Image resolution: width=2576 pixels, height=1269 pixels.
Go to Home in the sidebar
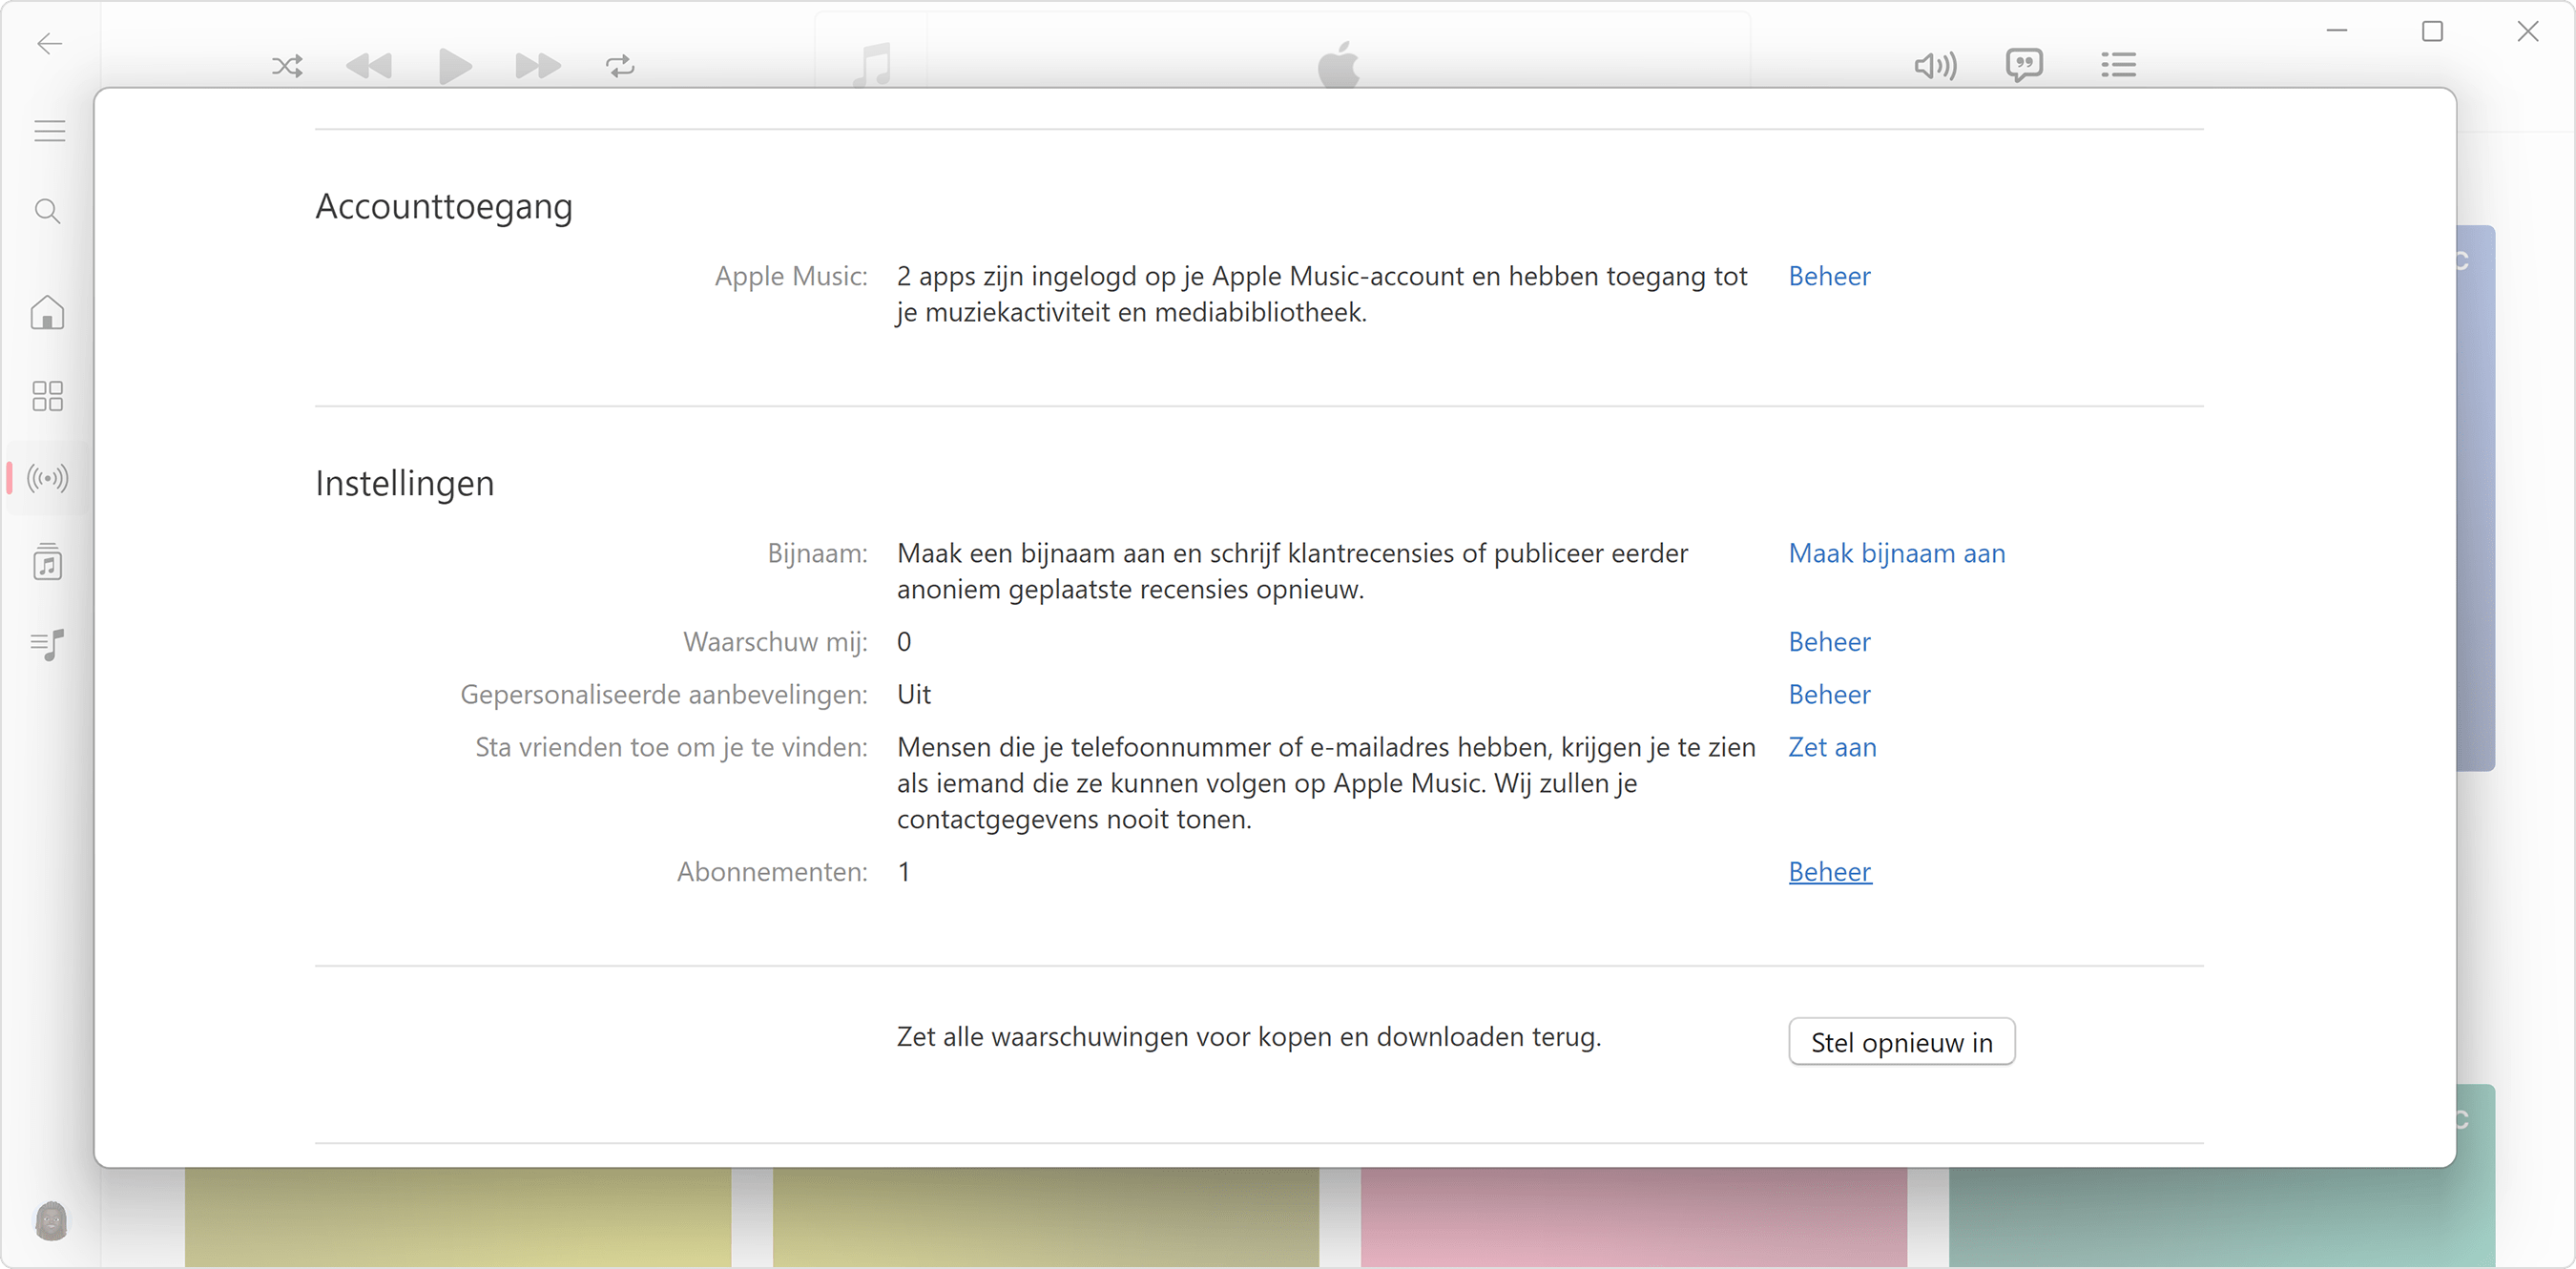click(x=46, y=313)
